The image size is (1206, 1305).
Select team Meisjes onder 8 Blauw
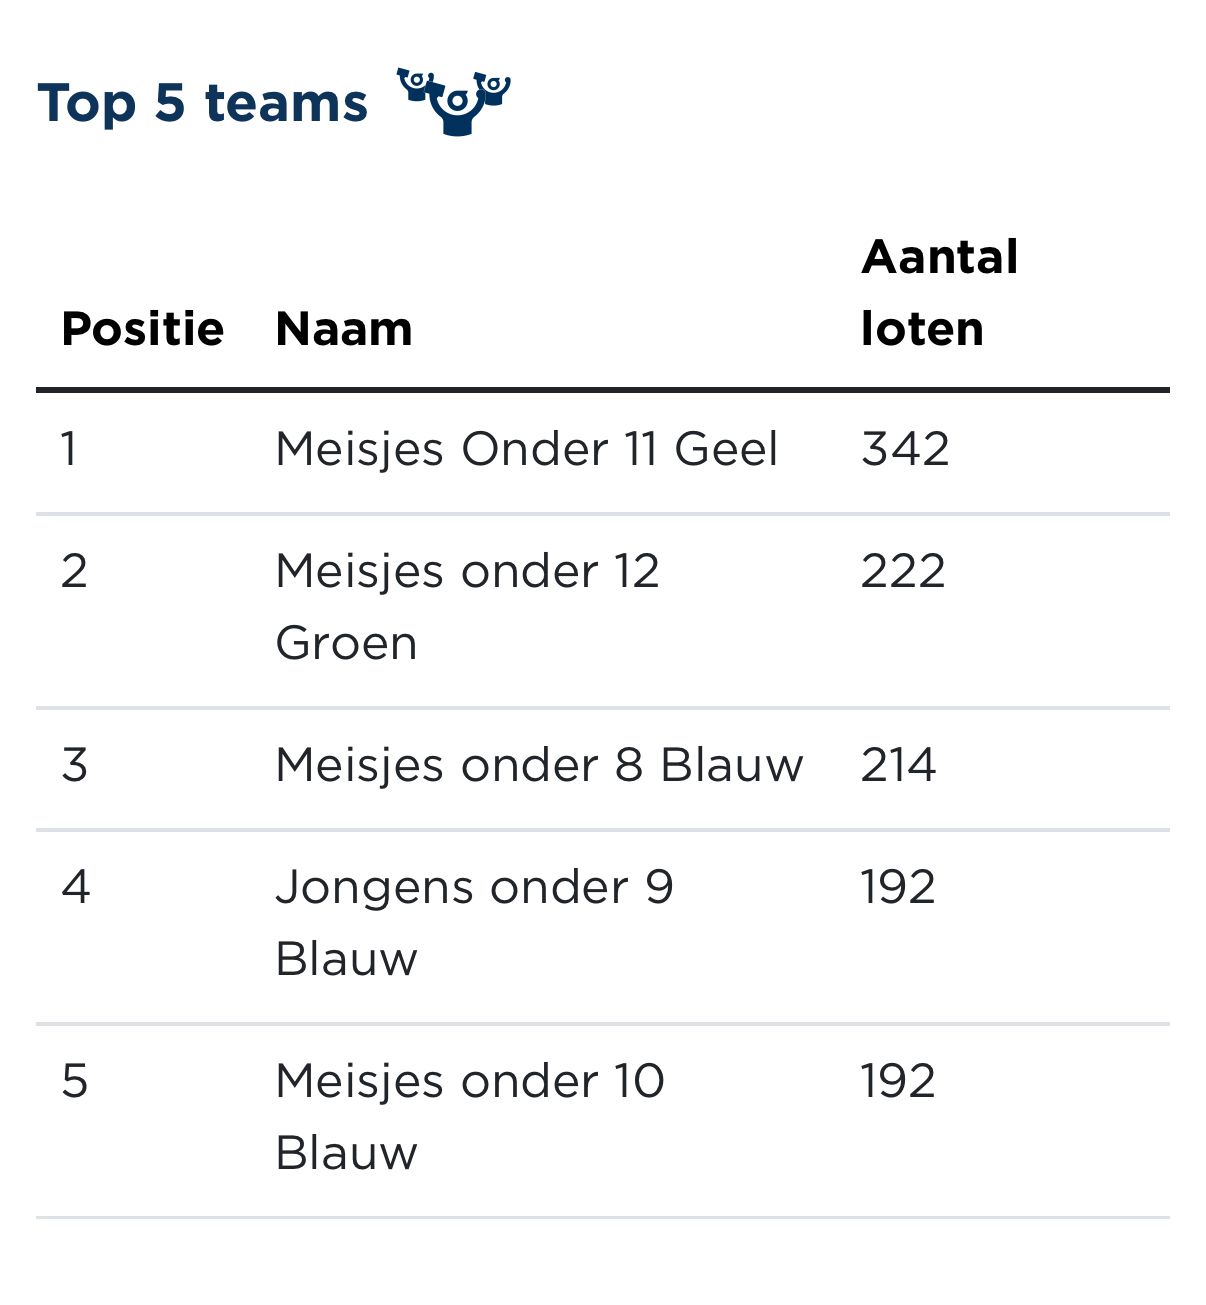pos(539,766)
